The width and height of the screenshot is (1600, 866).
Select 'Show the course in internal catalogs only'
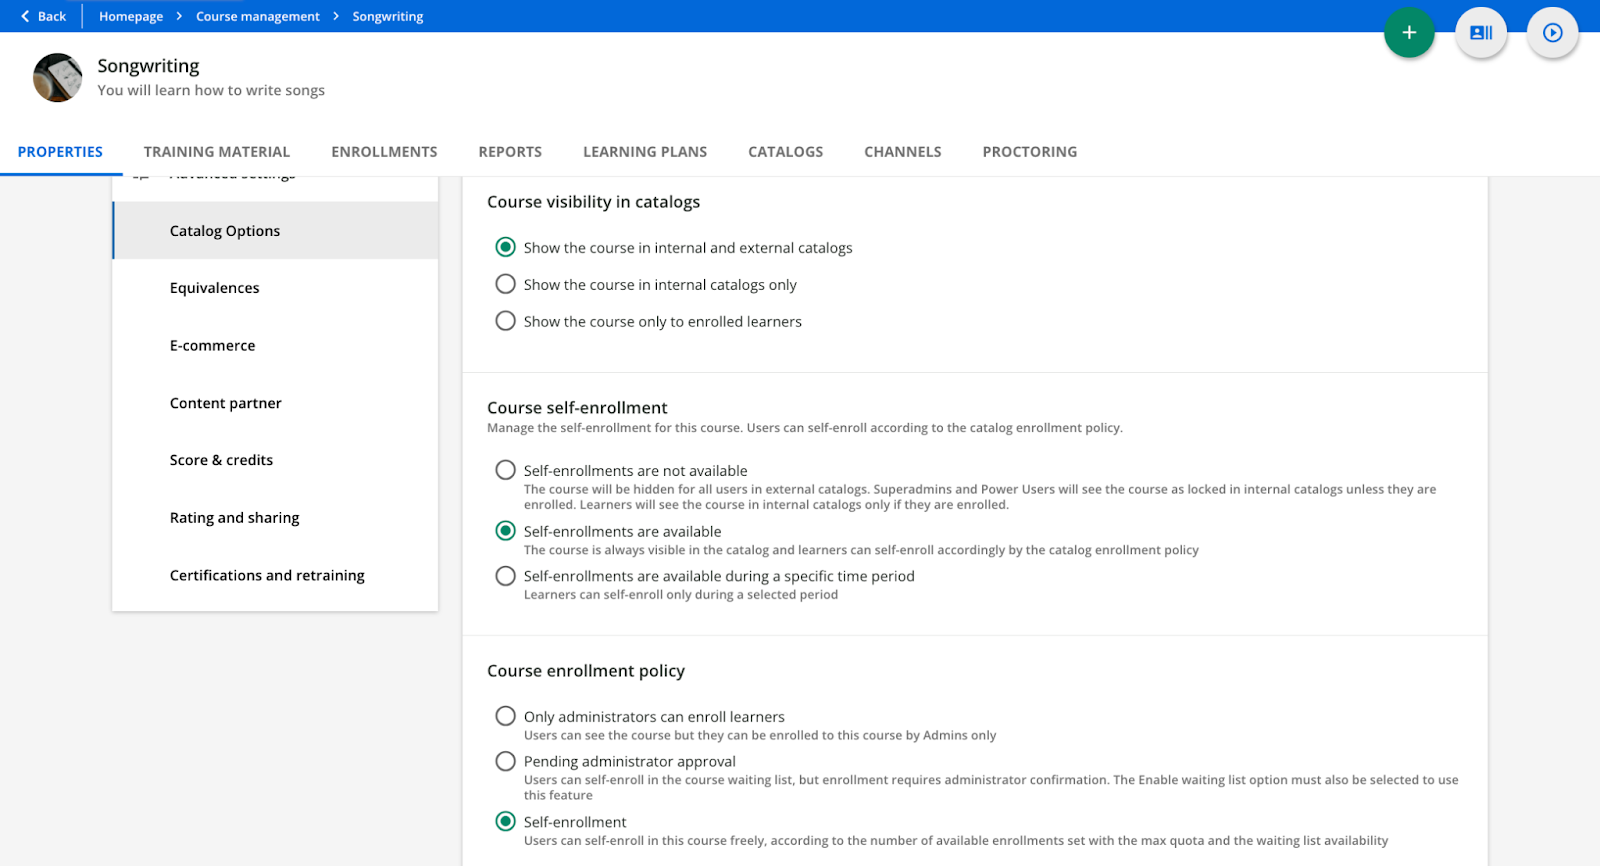(x=506, y=285)
